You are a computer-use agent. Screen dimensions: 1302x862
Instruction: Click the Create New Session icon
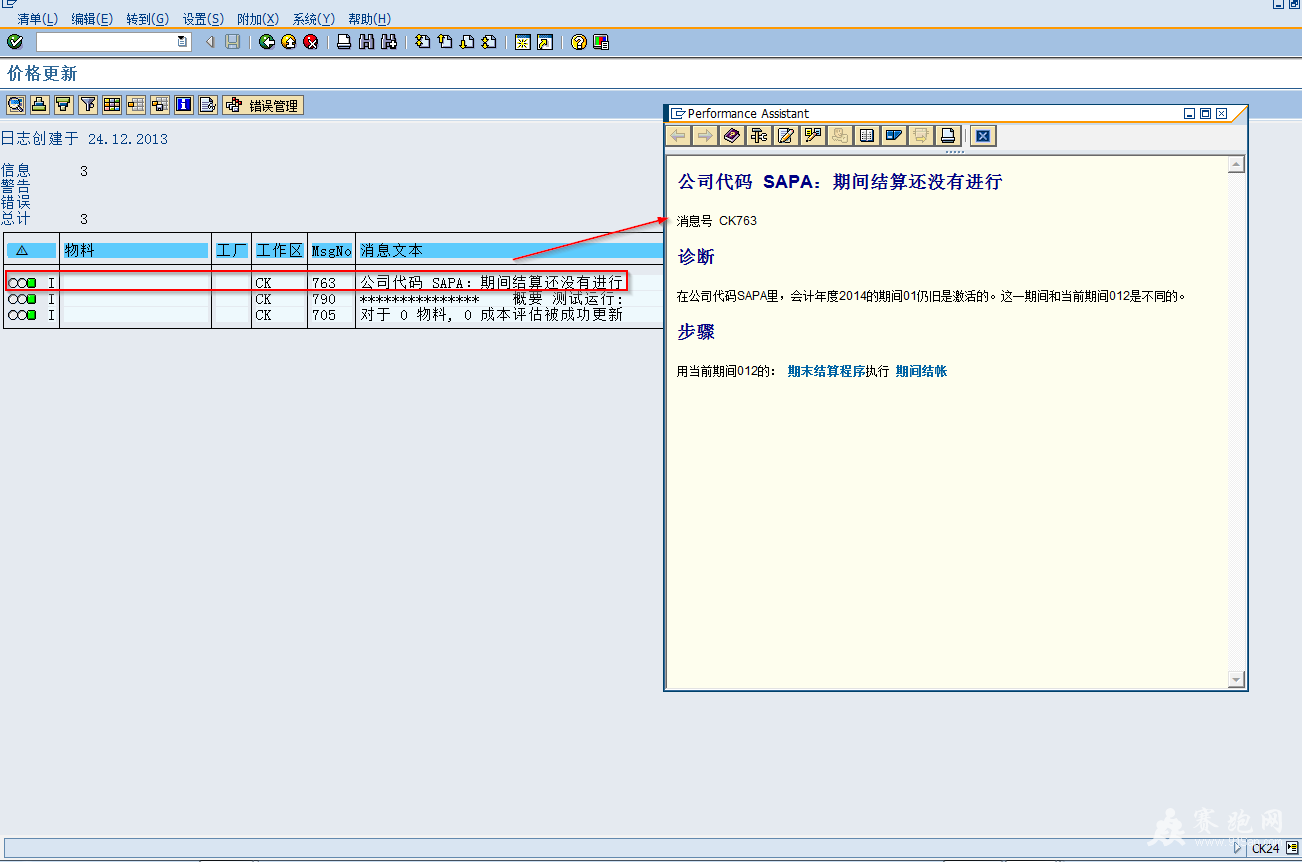point(522,42)
